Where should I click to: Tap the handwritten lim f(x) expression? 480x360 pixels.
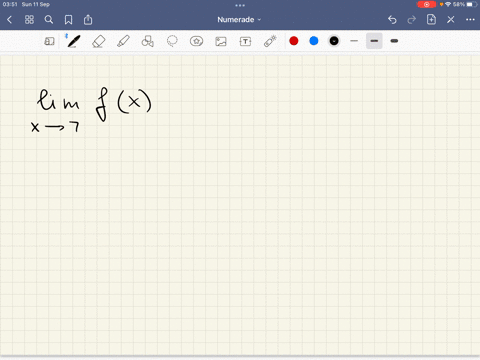click(91, 110)
